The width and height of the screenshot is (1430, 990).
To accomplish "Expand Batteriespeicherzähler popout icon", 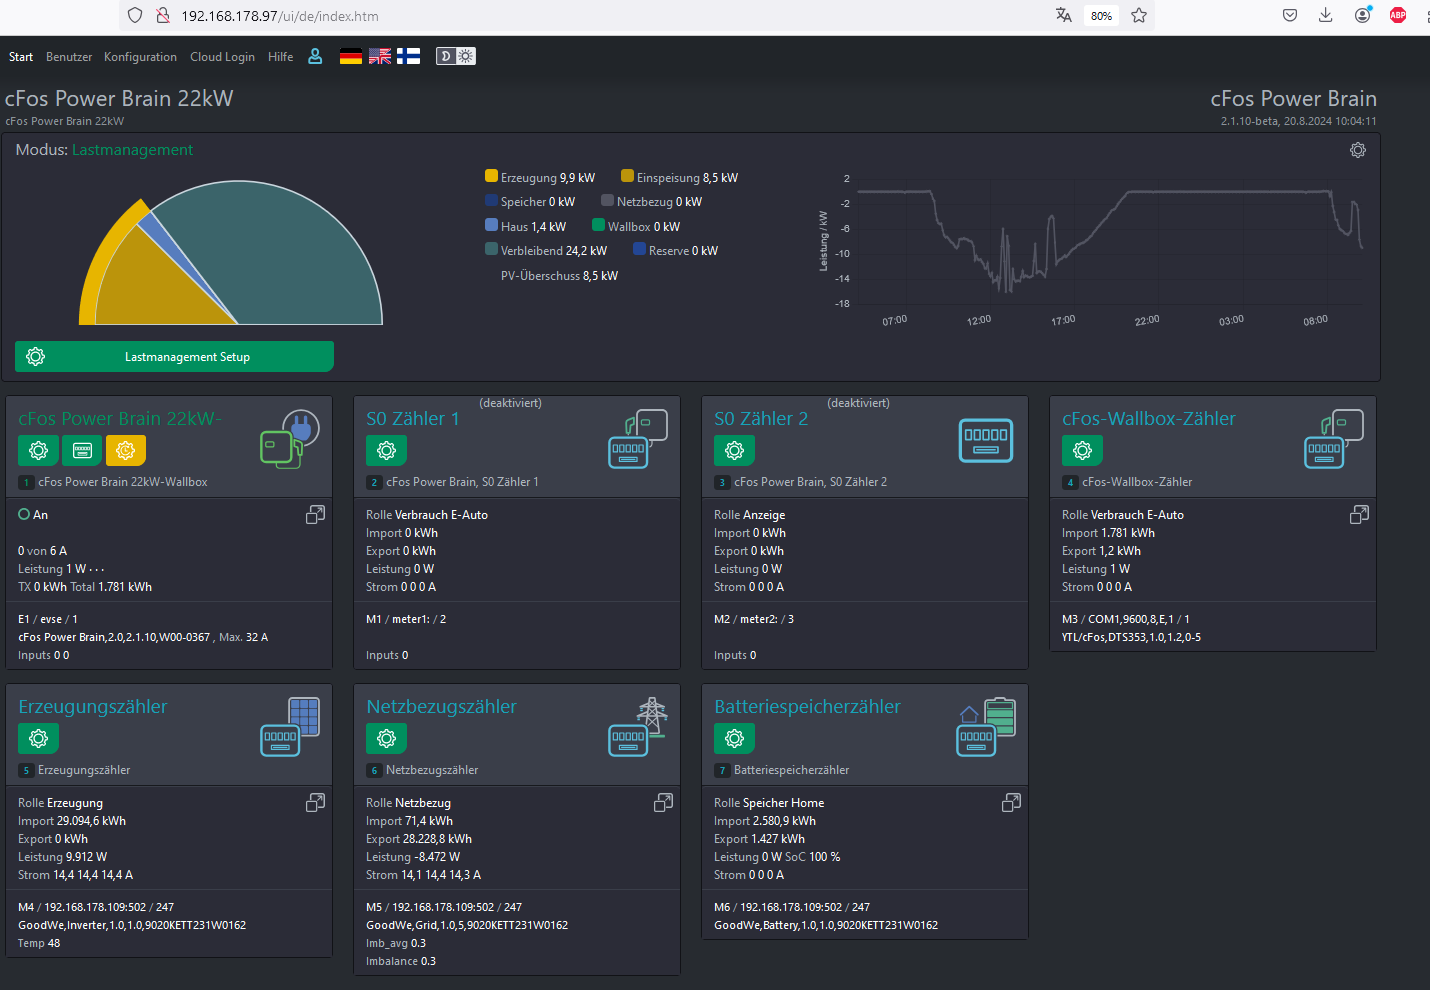I will tap(1011, 802).
